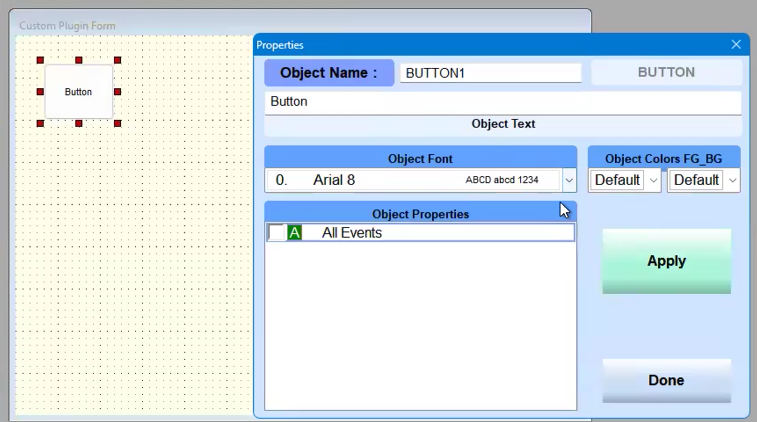The width and height of the screenshot is (757, 422).
Task: Click the top-middle resize handle of Button
Action: click(79, 60)
